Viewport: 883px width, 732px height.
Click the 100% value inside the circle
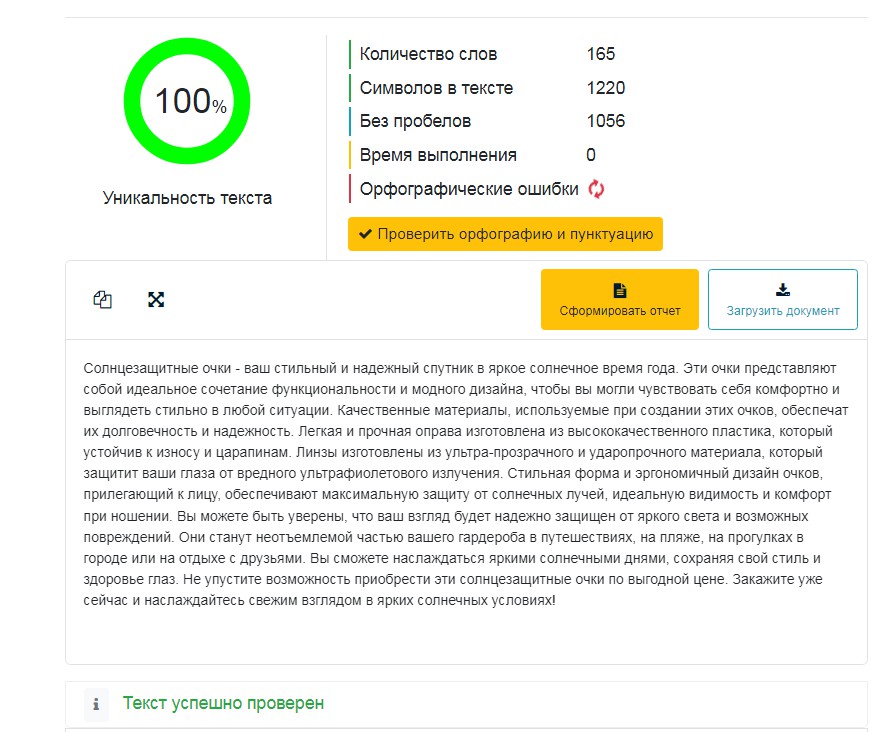click(x=190, y=101)
